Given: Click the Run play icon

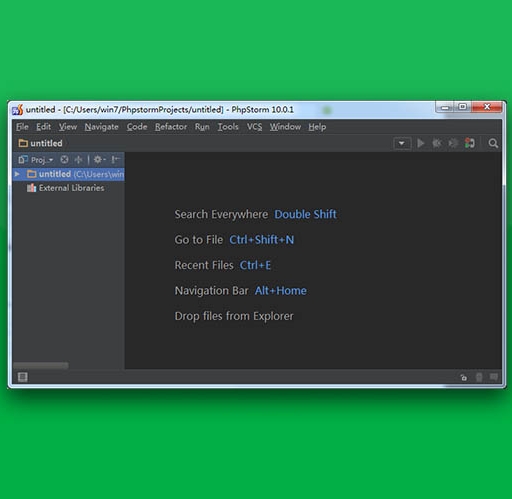Looking at the screenshot, I should coord(421,143).
